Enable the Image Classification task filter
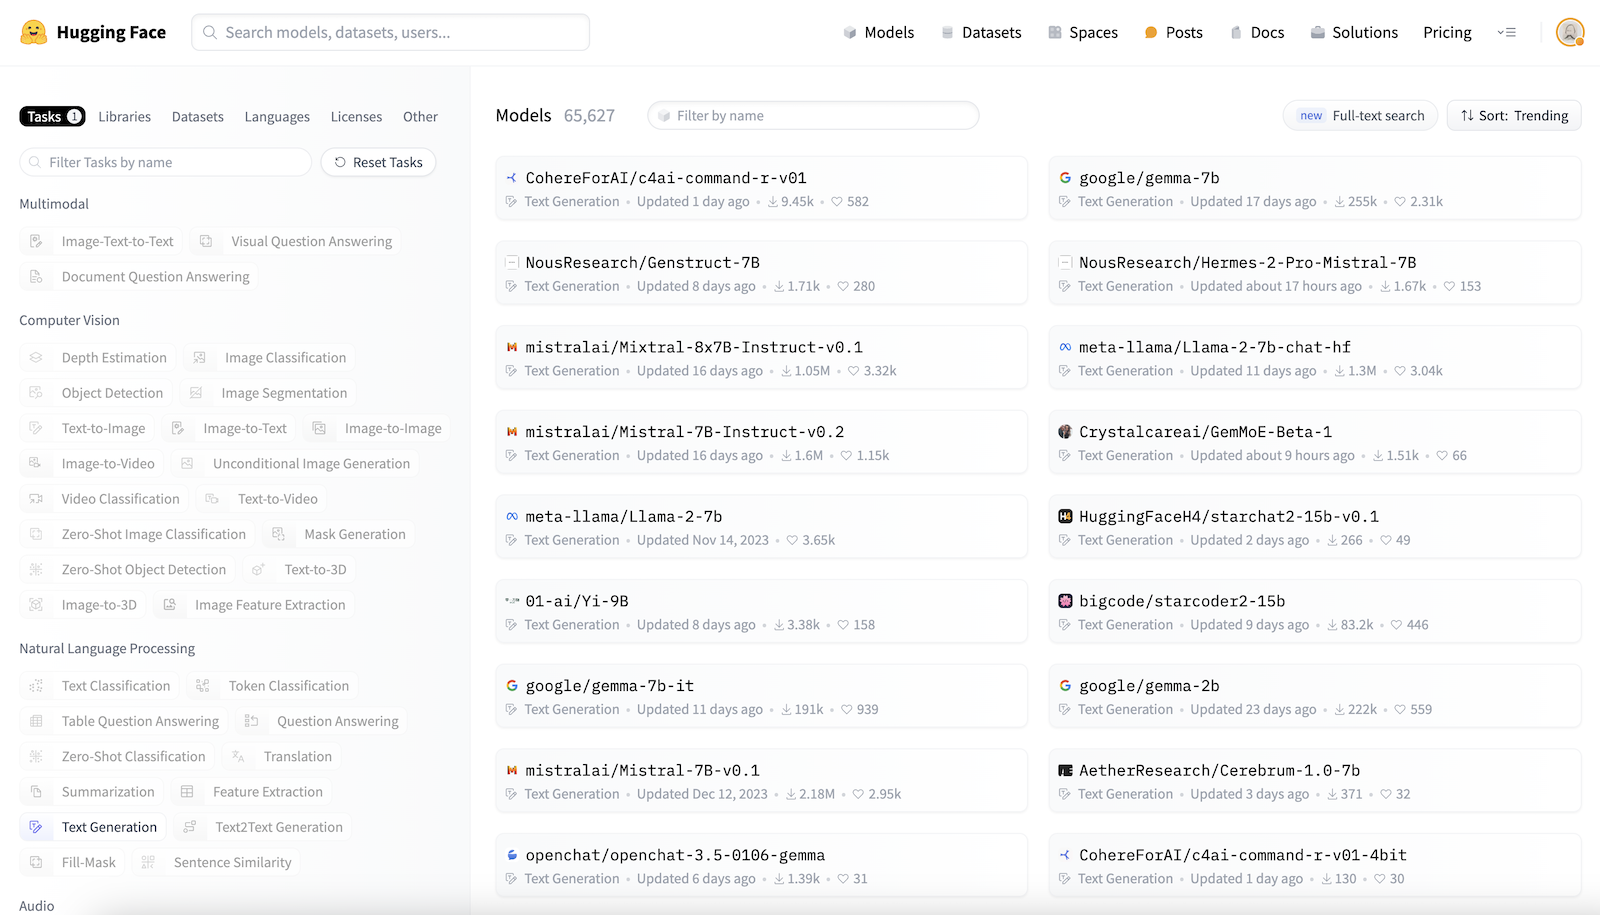Screen dimensions: 1600x915 271,358
